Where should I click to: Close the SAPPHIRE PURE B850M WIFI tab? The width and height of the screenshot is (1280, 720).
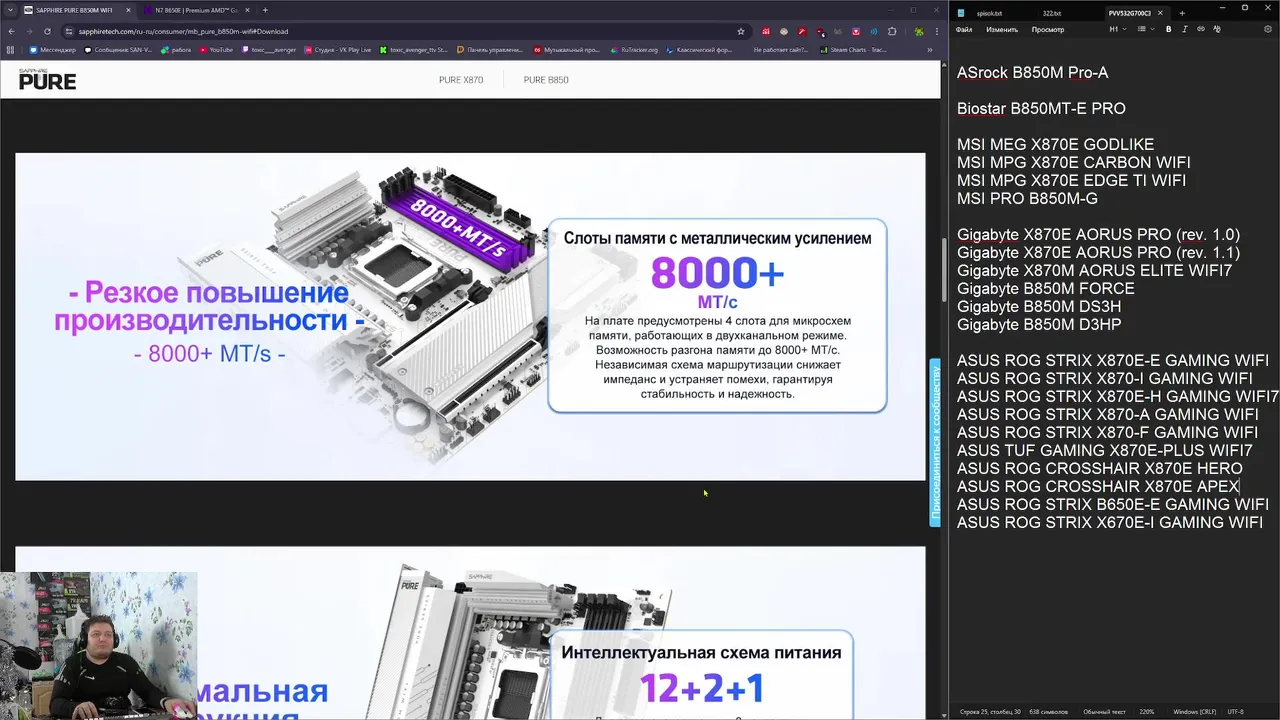point(128,10)
